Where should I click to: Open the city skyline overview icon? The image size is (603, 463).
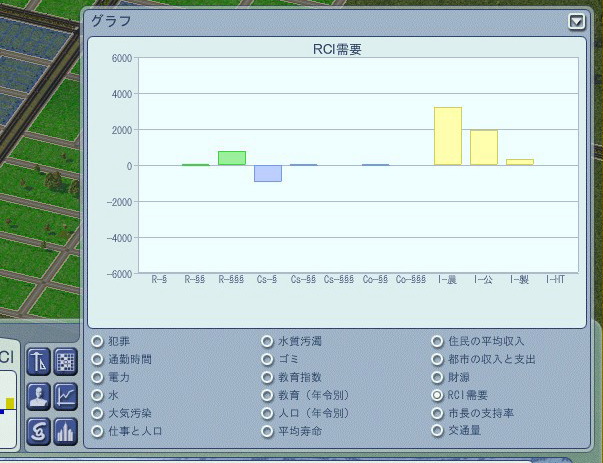66,431
